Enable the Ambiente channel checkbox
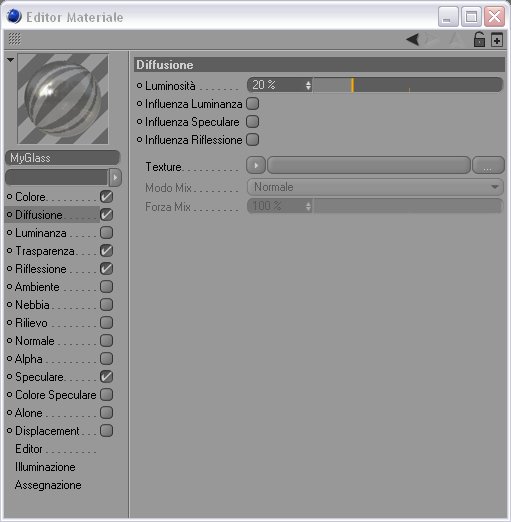511x522 pixels. click(107, 287)
